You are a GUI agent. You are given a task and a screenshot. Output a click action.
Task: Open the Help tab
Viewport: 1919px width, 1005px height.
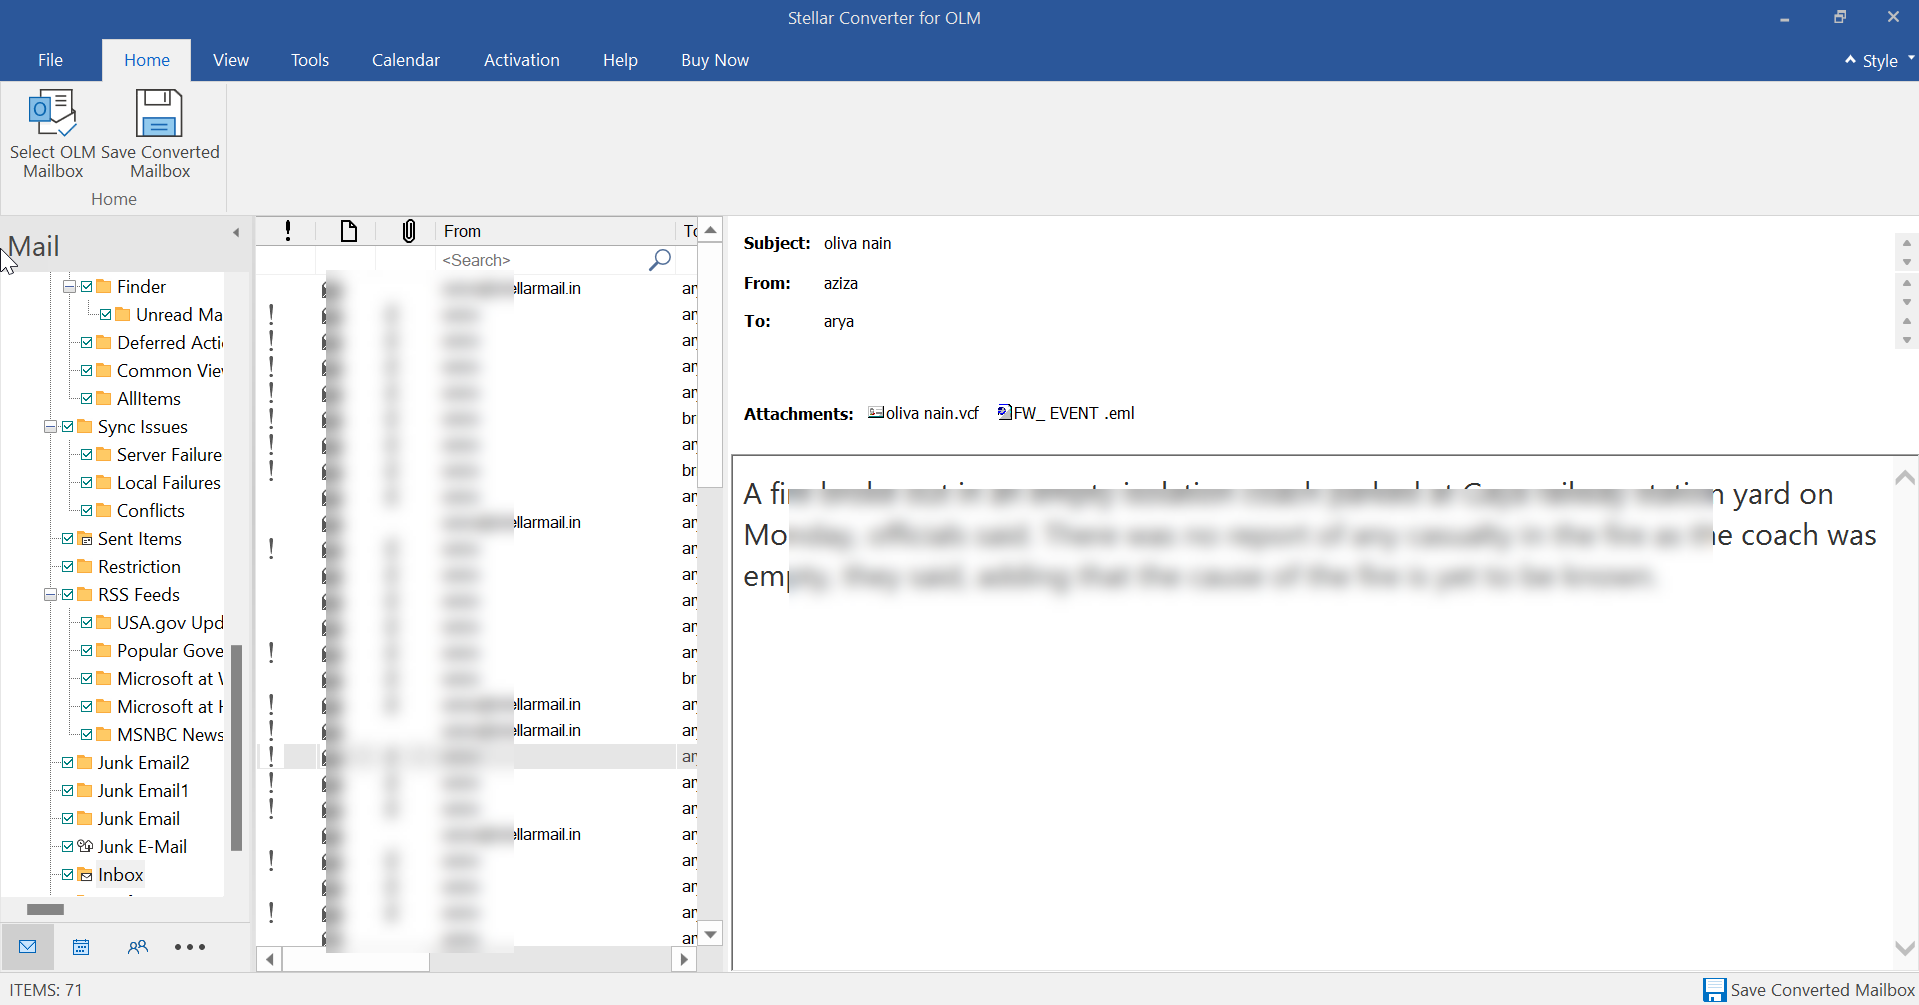620,60
